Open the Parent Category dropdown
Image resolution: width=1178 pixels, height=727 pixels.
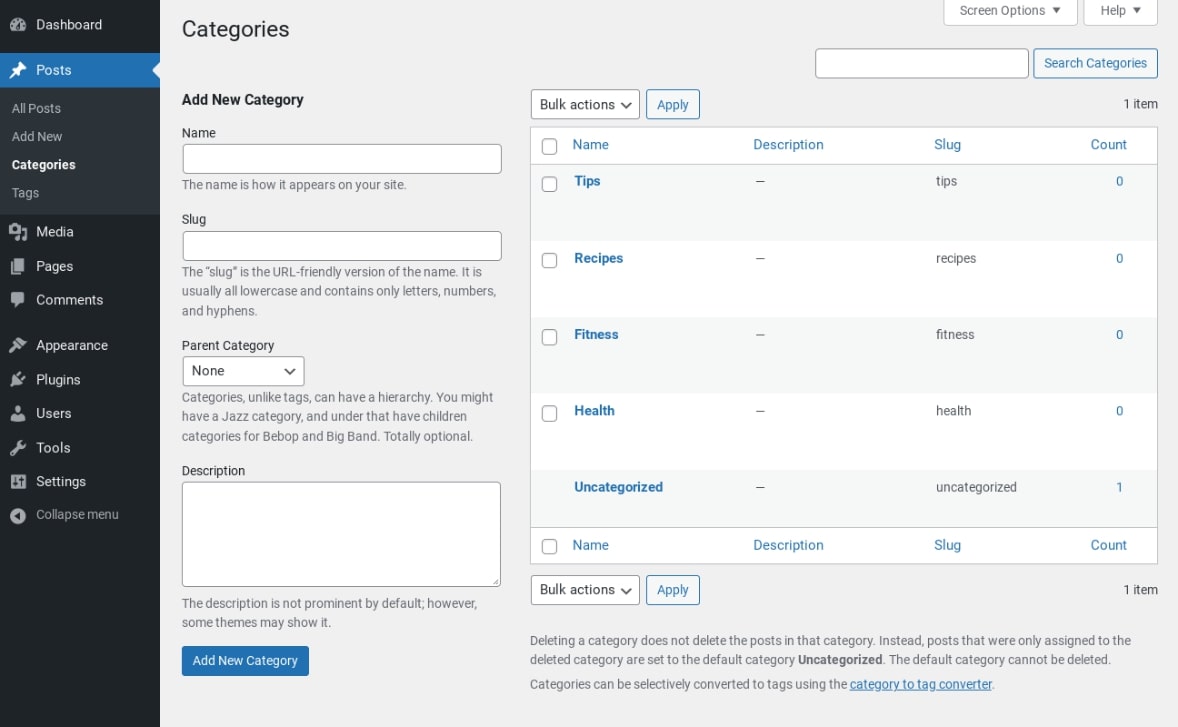click(x=243, y=371)
